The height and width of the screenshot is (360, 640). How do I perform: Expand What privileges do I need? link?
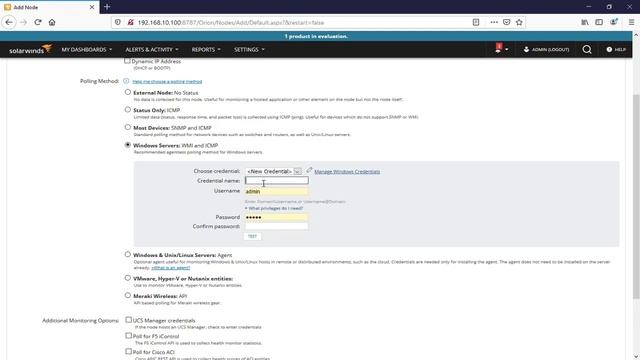(x=274, y=208)
